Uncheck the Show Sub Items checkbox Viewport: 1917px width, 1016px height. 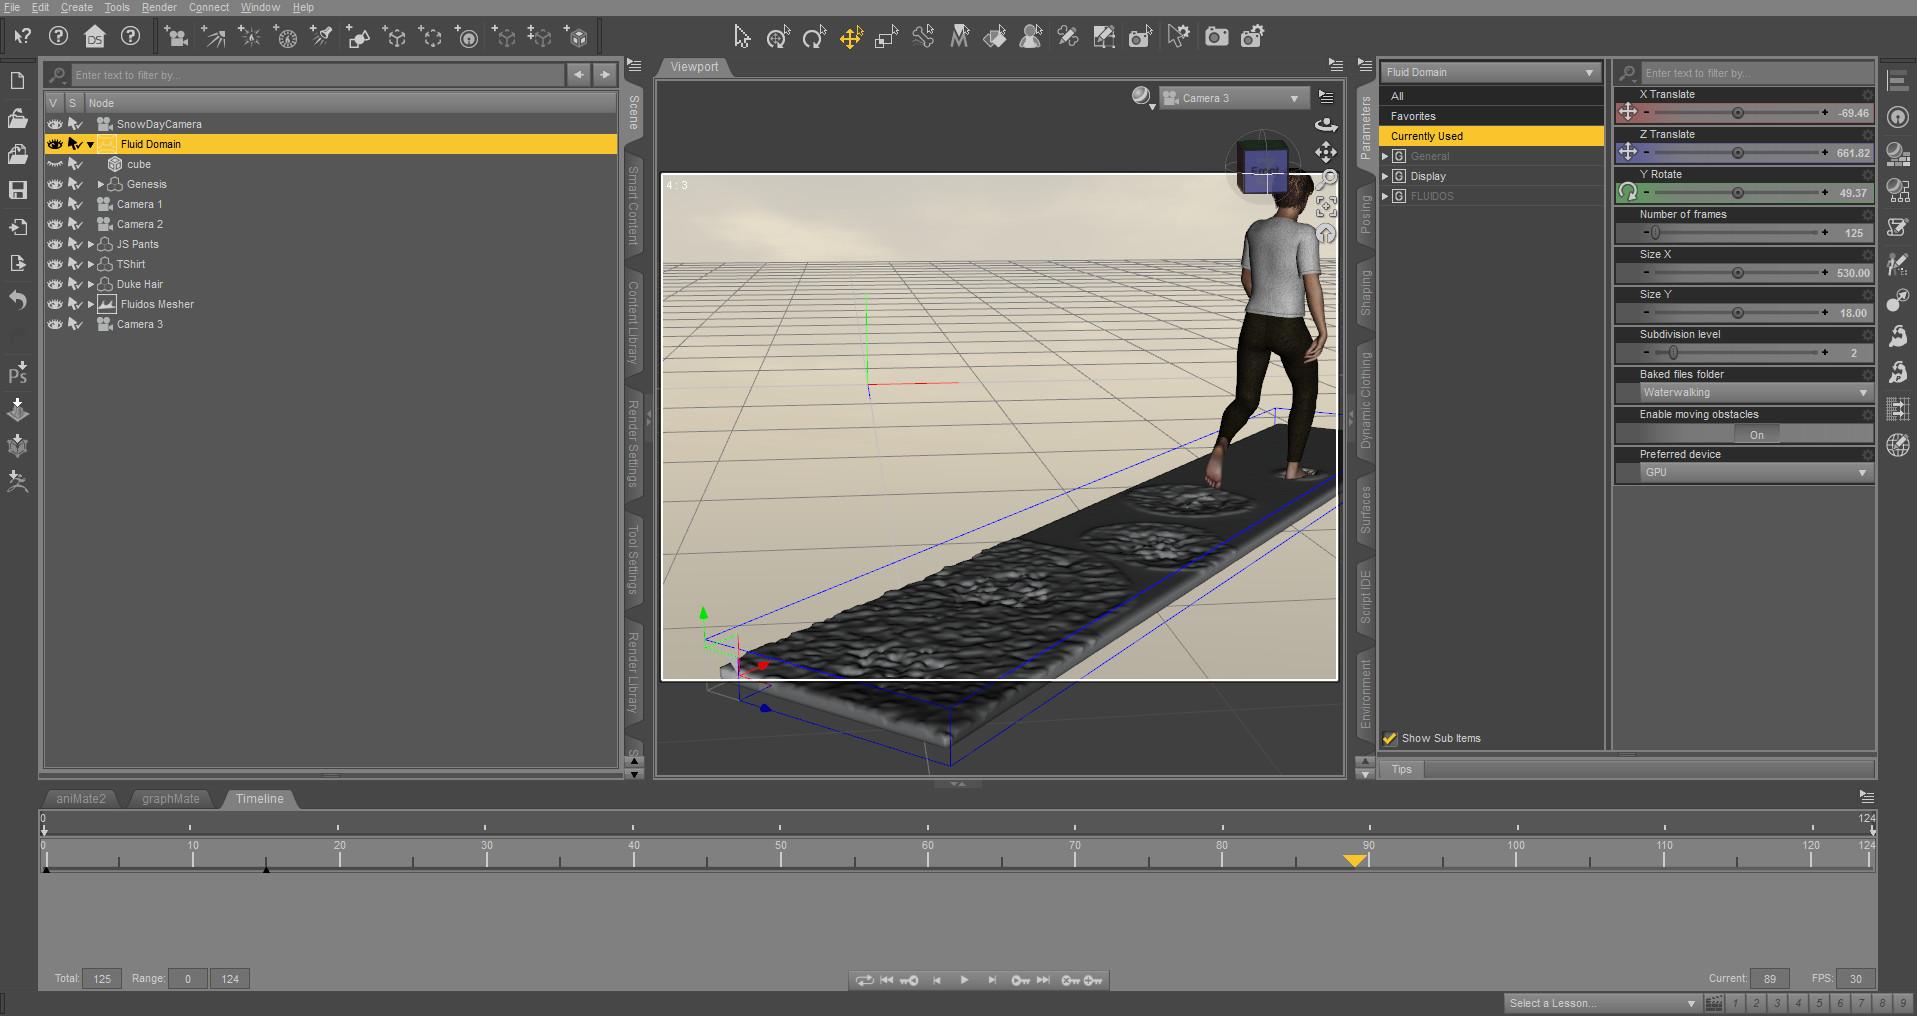coord(1389,738)
